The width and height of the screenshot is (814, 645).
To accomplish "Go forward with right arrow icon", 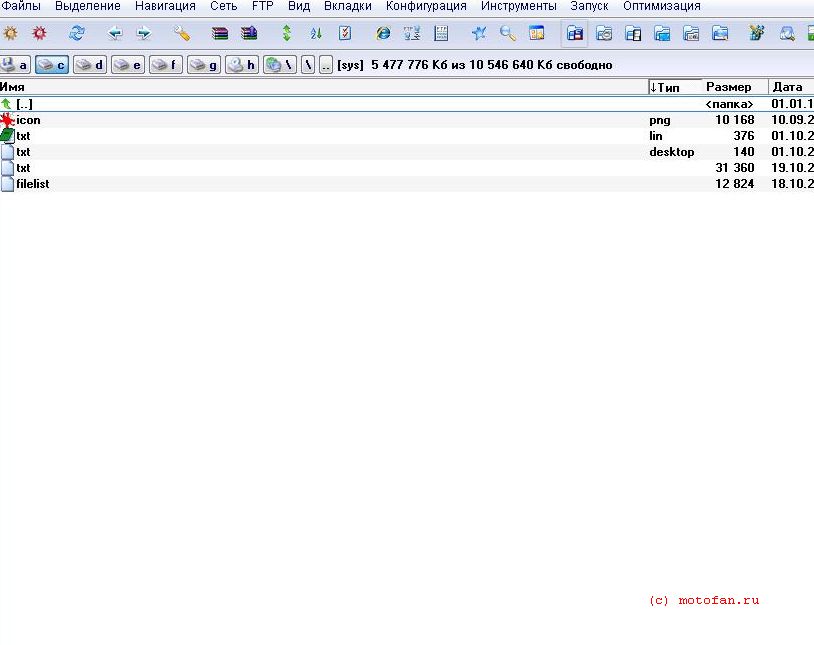I will (144, 34).
